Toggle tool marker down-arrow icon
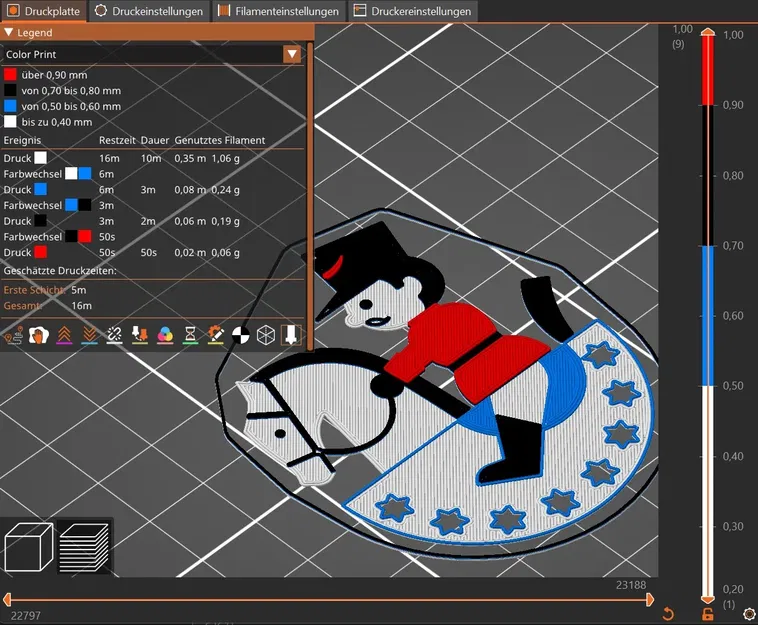 coord(291,335)
